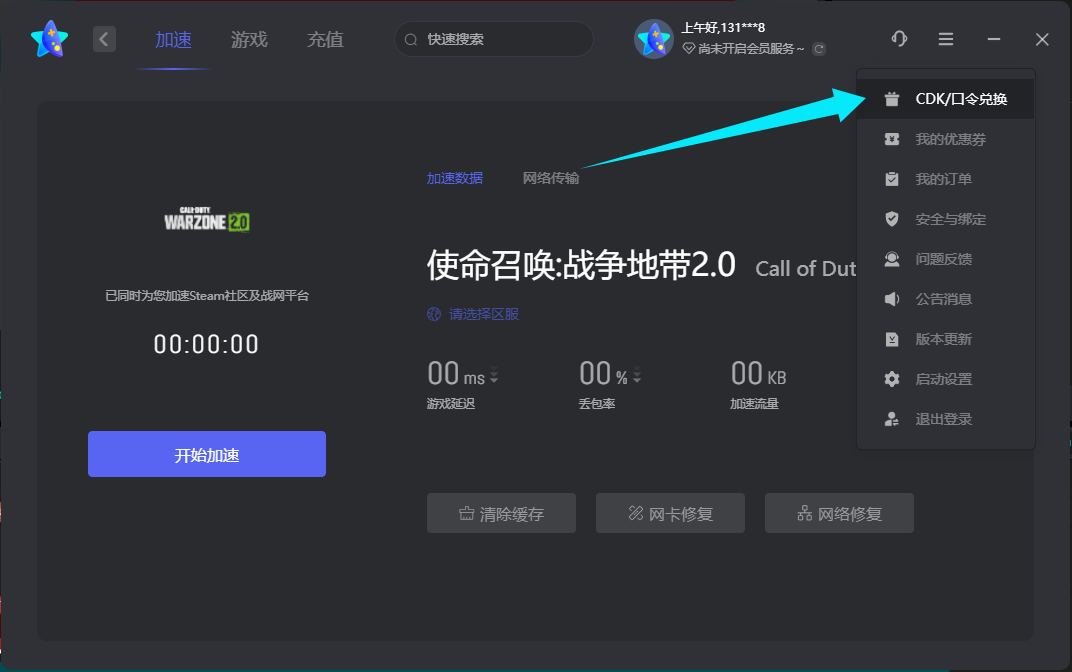The image size is (1072, 672).
Task: Click the speaker icon beside 公告消息
Action: tap(892, 299)
